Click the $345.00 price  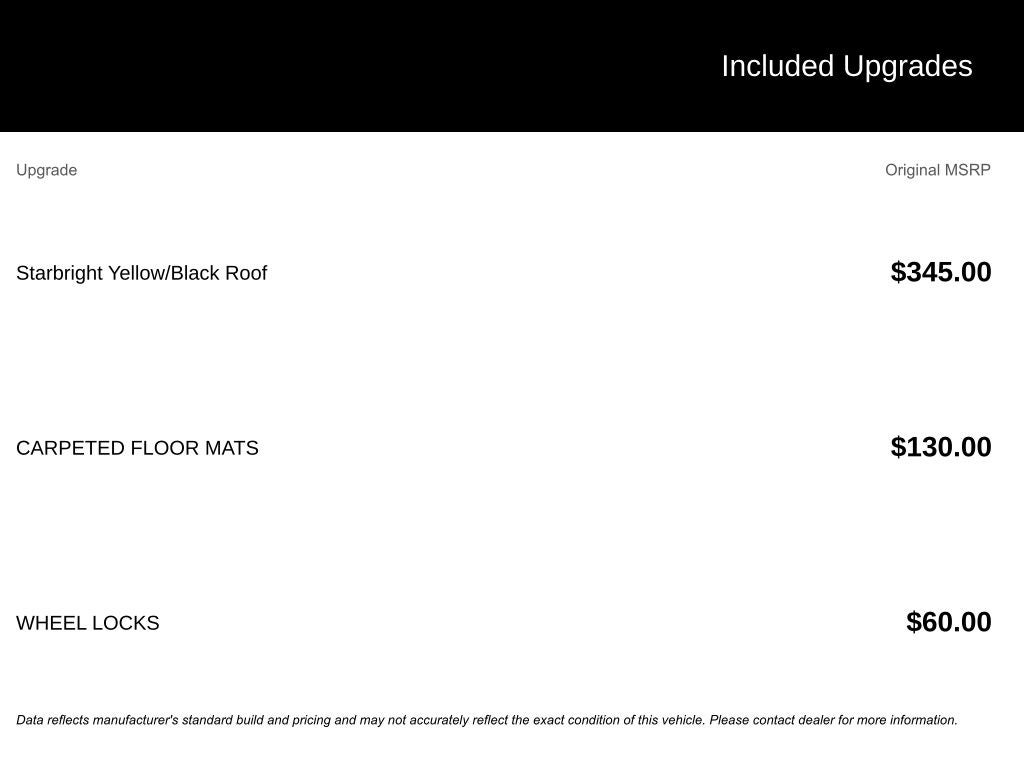click(x=940, y=272)
